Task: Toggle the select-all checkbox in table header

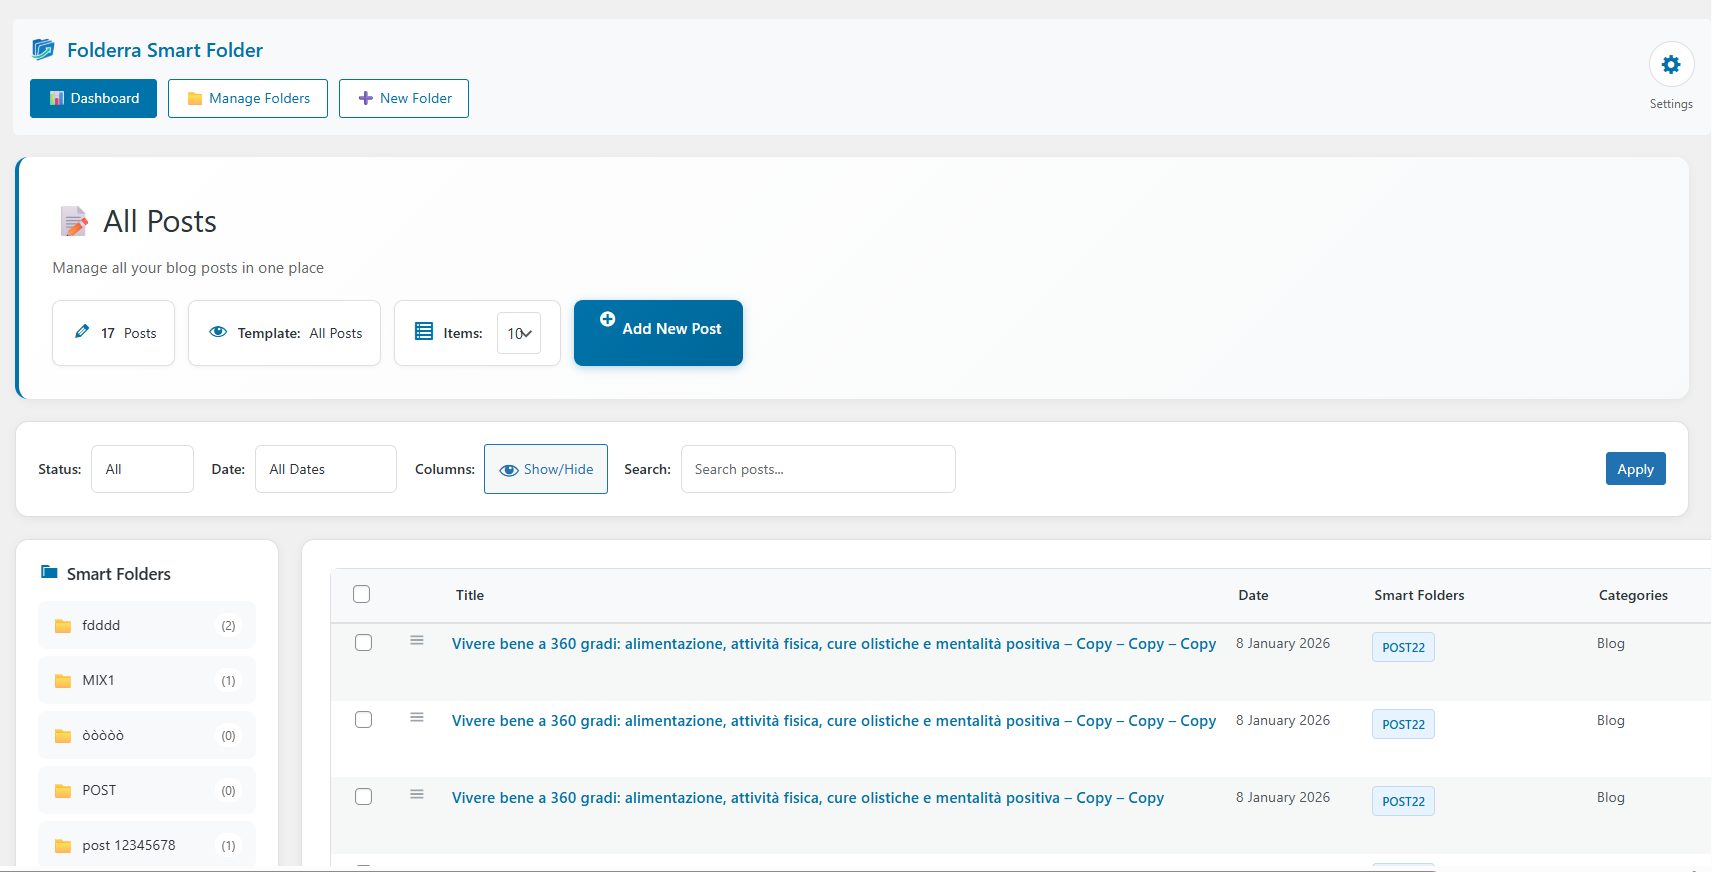Action: pos(362,594)
